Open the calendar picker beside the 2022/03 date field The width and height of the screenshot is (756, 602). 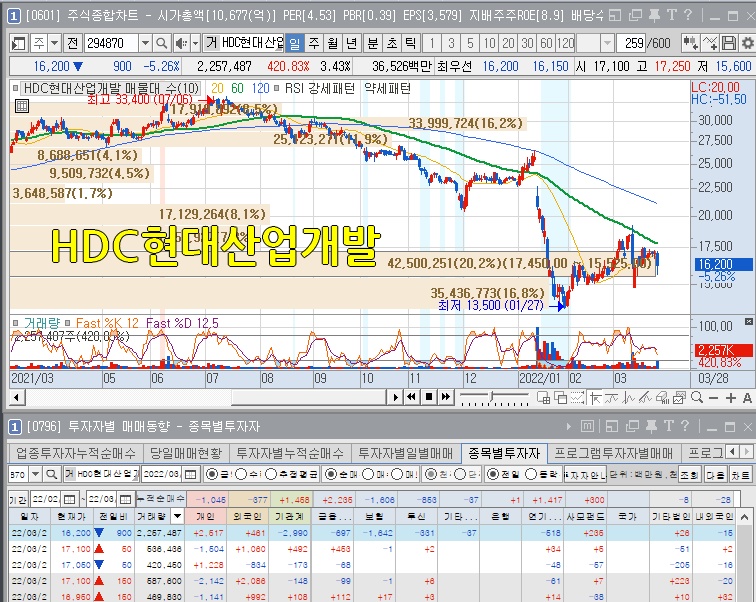pos(190,474)
